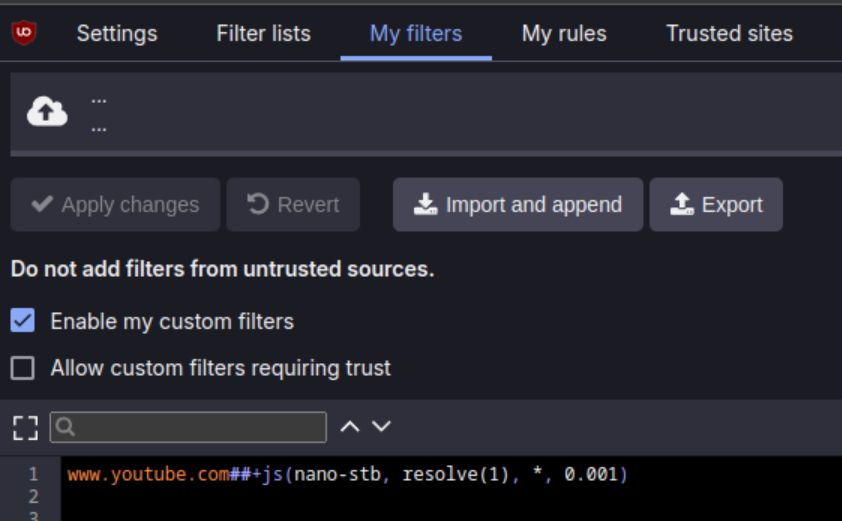842x521 pixels.
Task: Click the nano-stb scriptlet argument text
Action: pyautogui.click(x=337, y=474)
